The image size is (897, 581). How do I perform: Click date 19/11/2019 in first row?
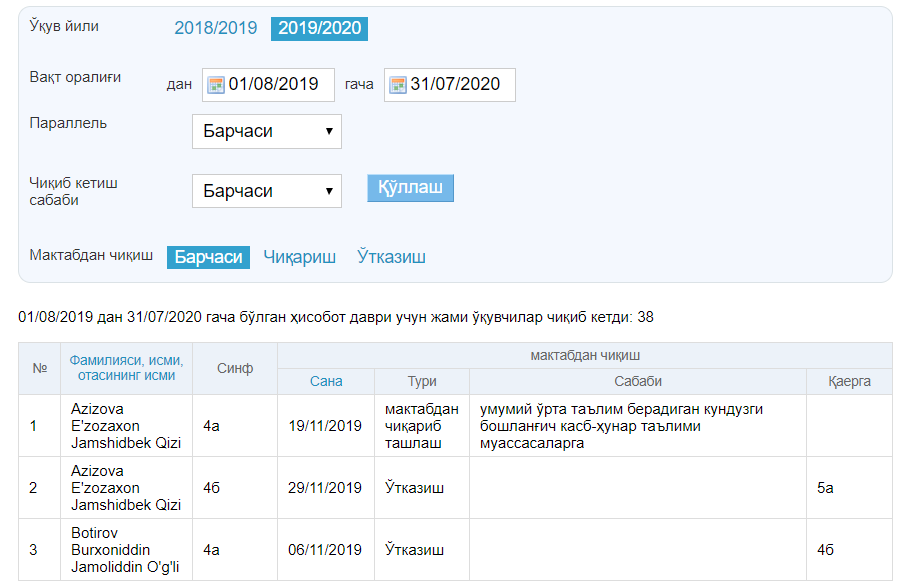tap(326, 426)
